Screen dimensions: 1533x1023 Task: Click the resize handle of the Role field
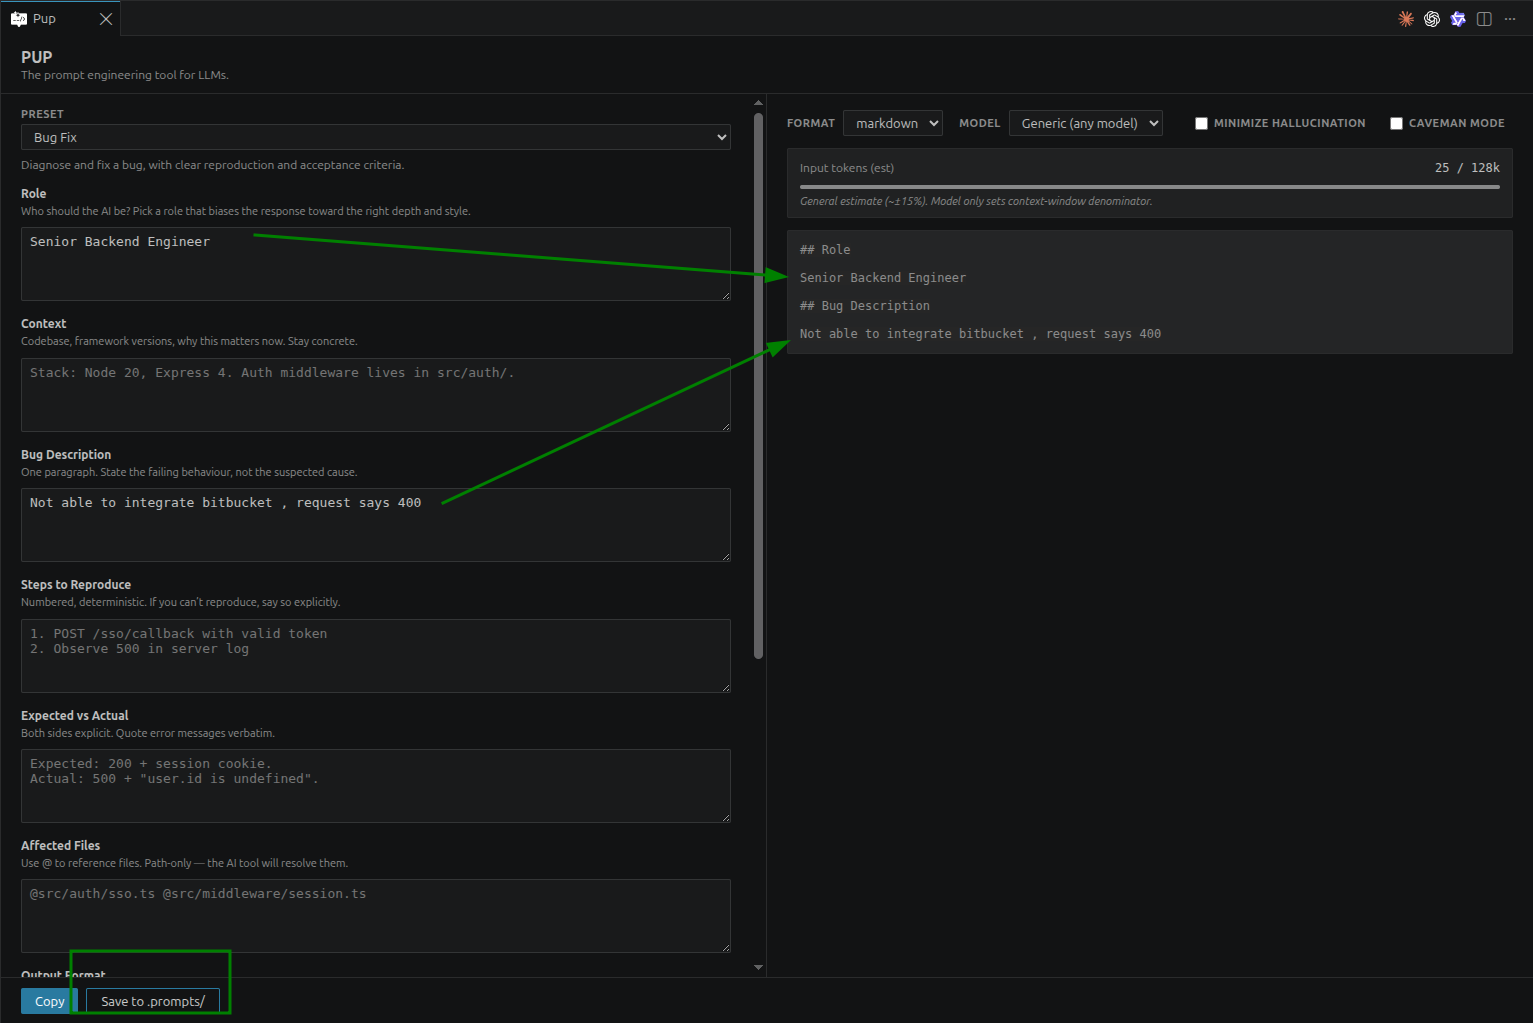(725, 295)
